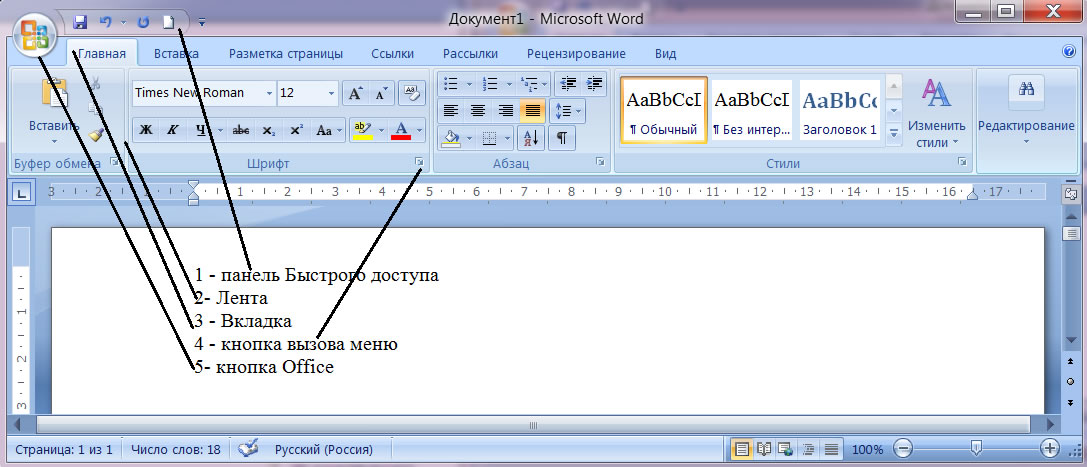Click the Bullets list icon
Viewport: 1087px width, 467px height.
tap(451, 84)
